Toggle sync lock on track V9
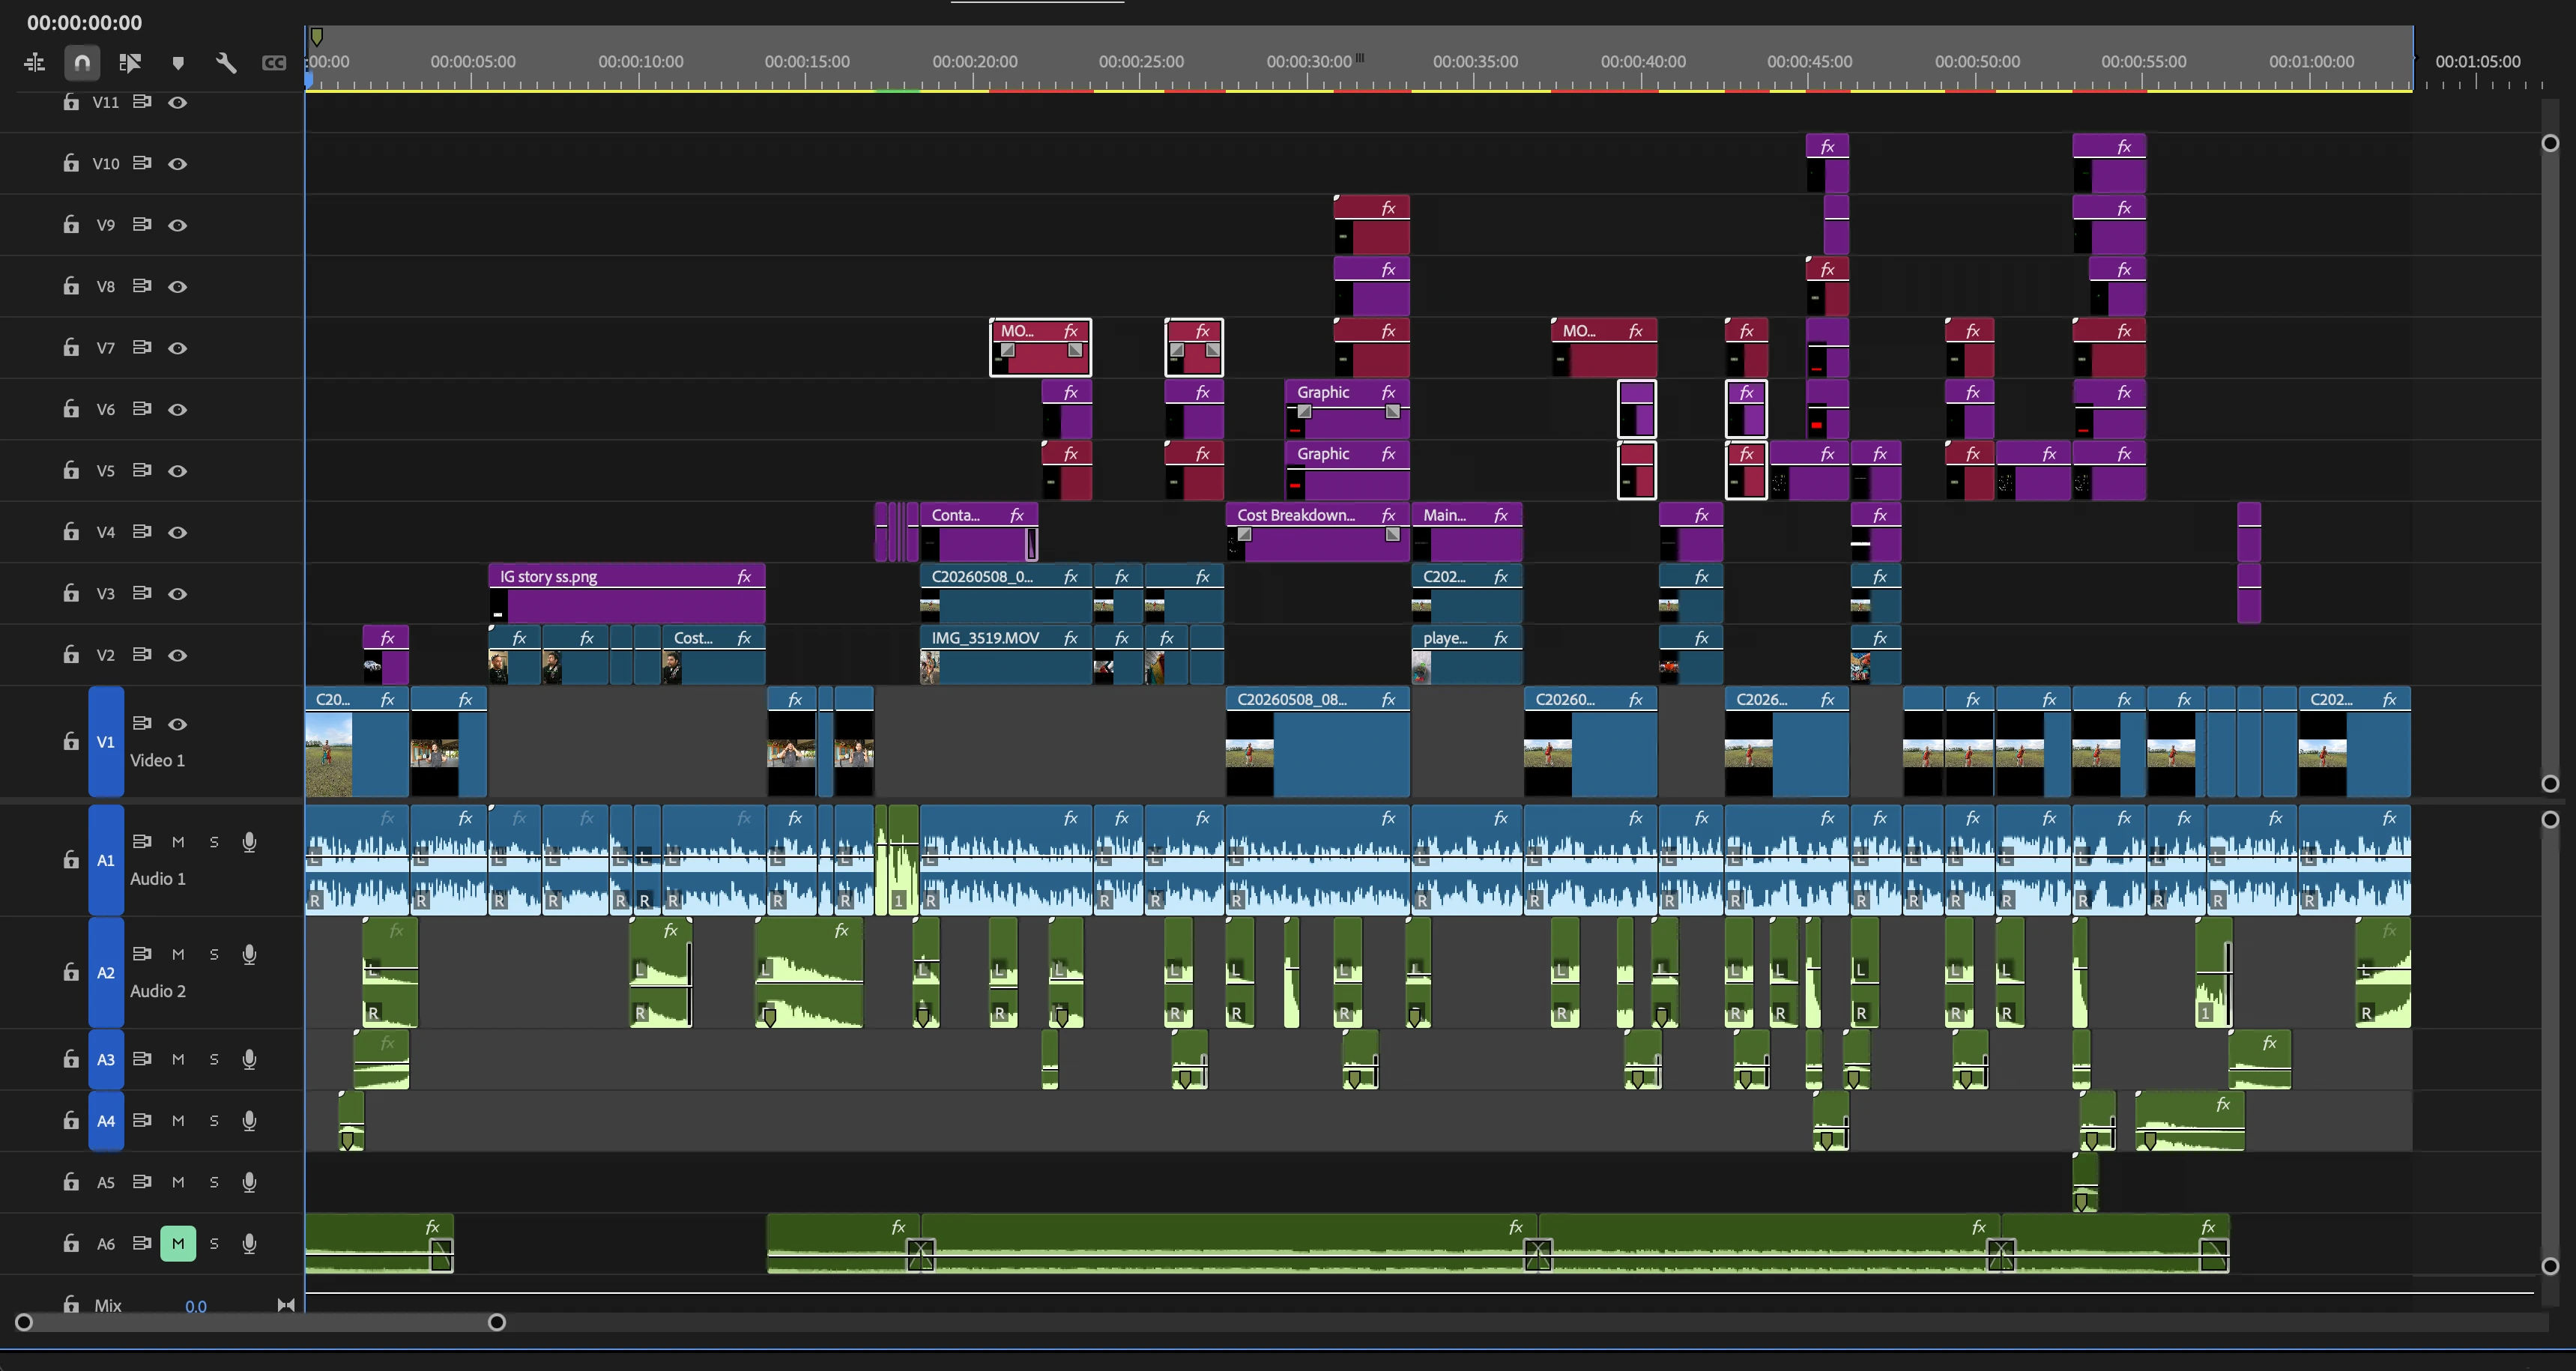The image size is (2576, 1371). pyautogui.click(x=142, y=224)
